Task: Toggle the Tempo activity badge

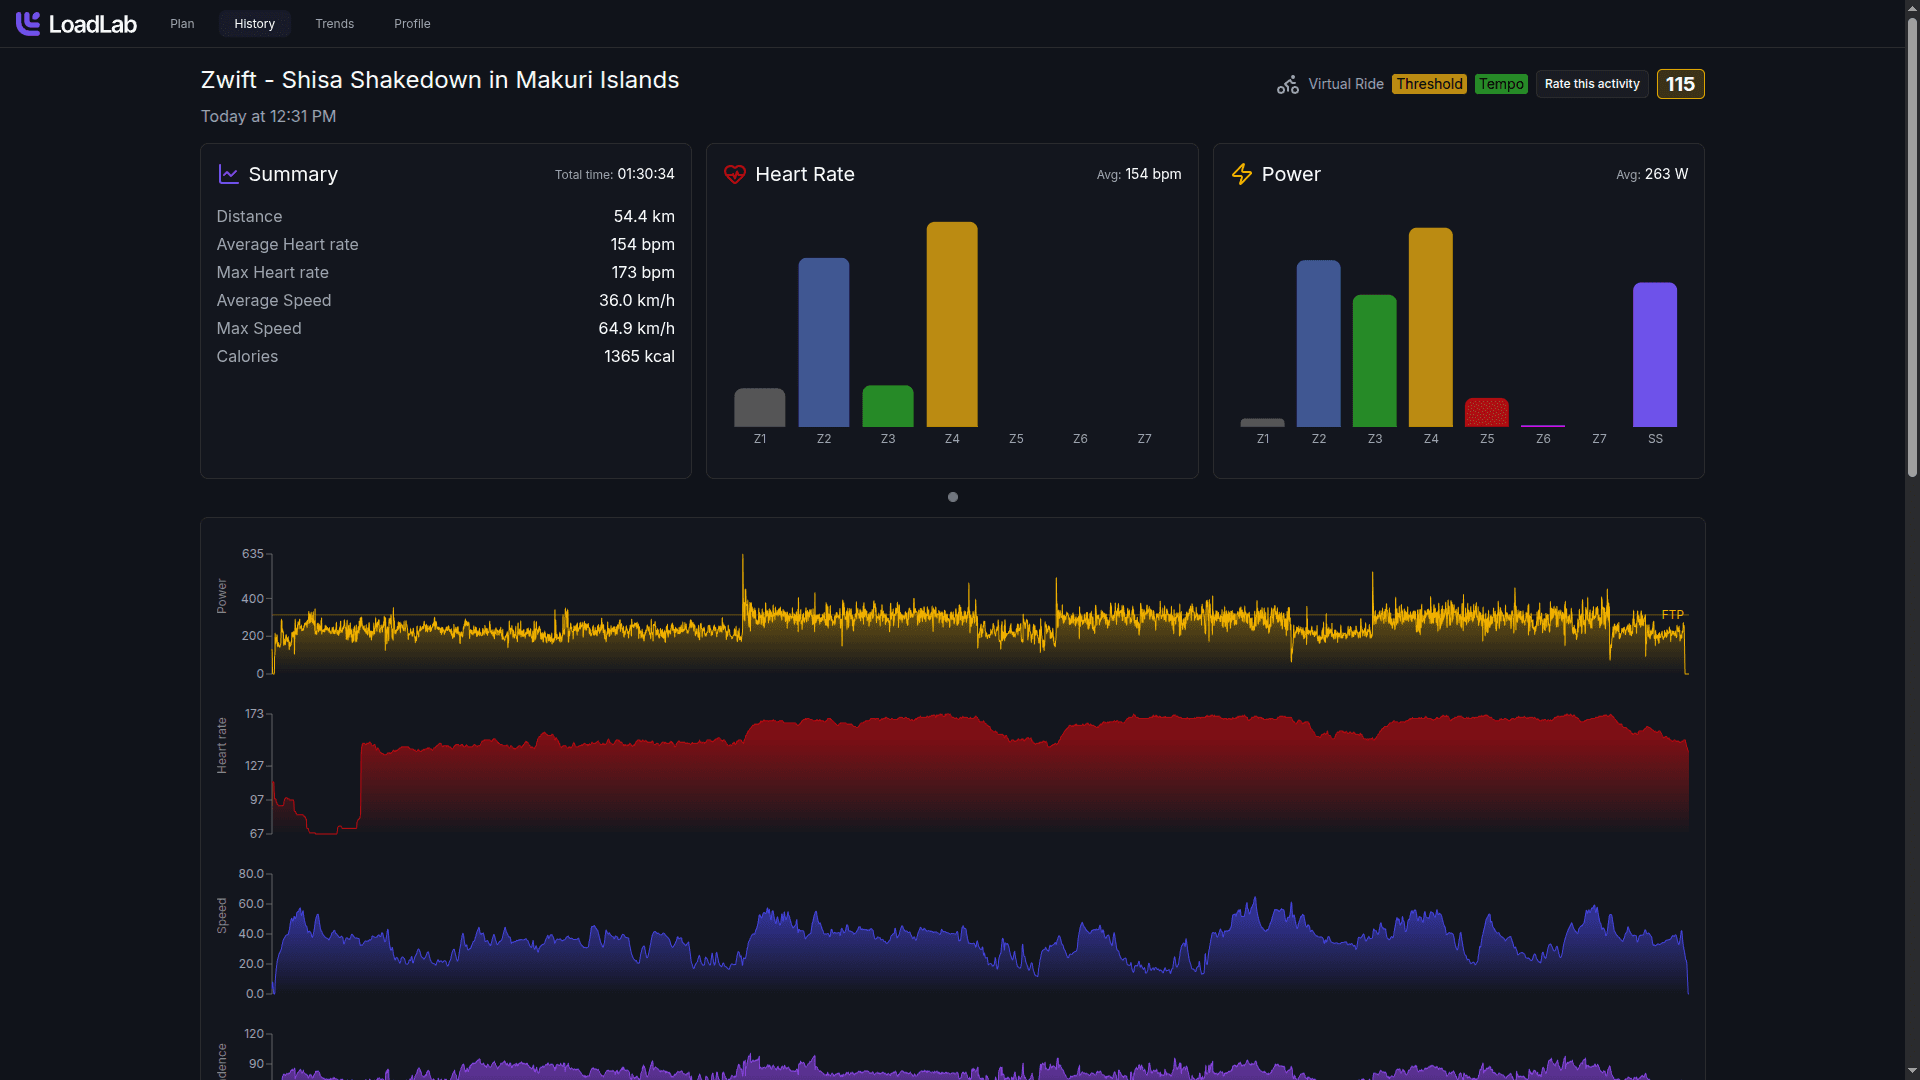Action: 1500,84
